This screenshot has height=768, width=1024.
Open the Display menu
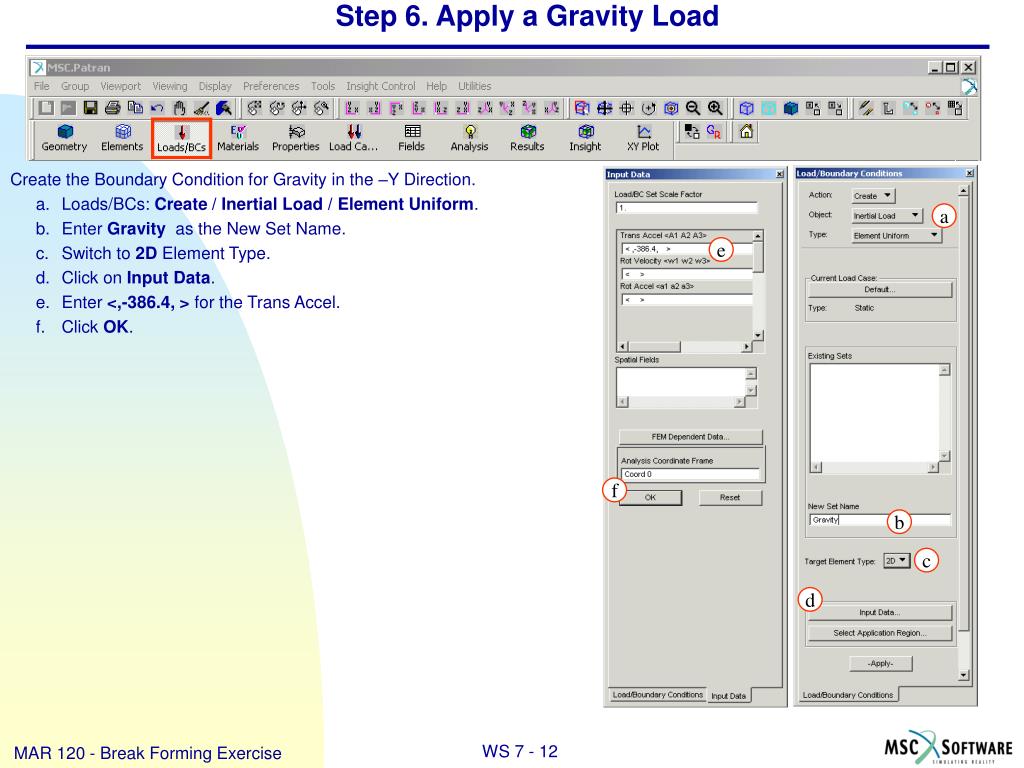click(x=215, y=86)
